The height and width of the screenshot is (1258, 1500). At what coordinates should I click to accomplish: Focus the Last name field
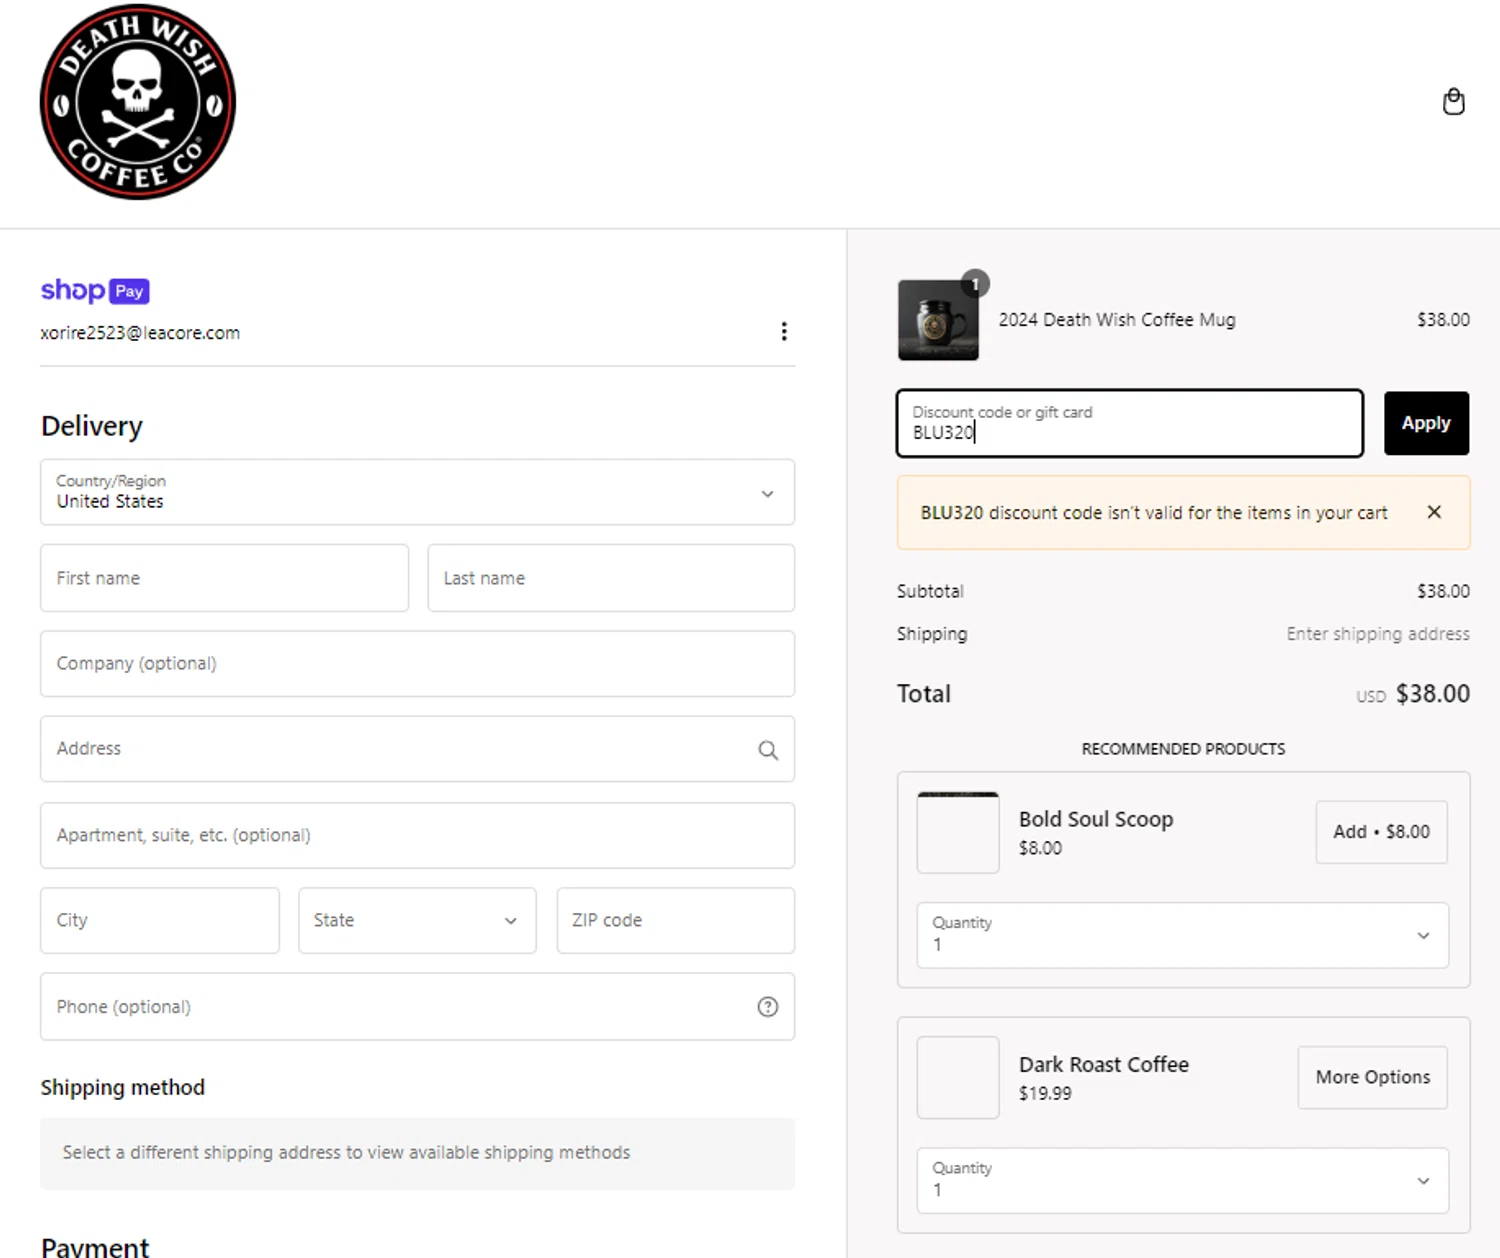[611, 578]
